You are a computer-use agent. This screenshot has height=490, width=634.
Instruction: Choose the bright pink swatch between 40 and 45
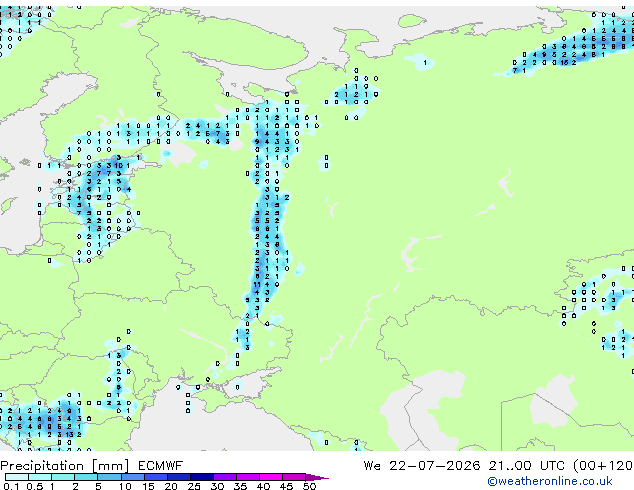[x=271, y=477]
